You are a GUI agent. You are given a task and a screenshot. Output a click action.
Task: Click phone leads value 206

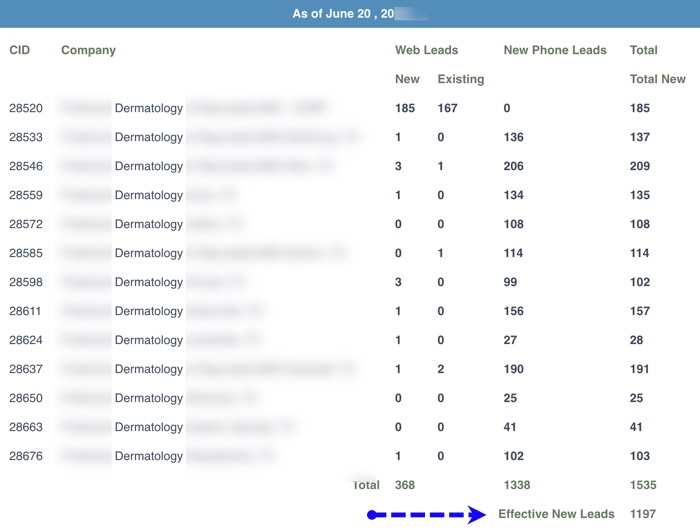(513, 166)
